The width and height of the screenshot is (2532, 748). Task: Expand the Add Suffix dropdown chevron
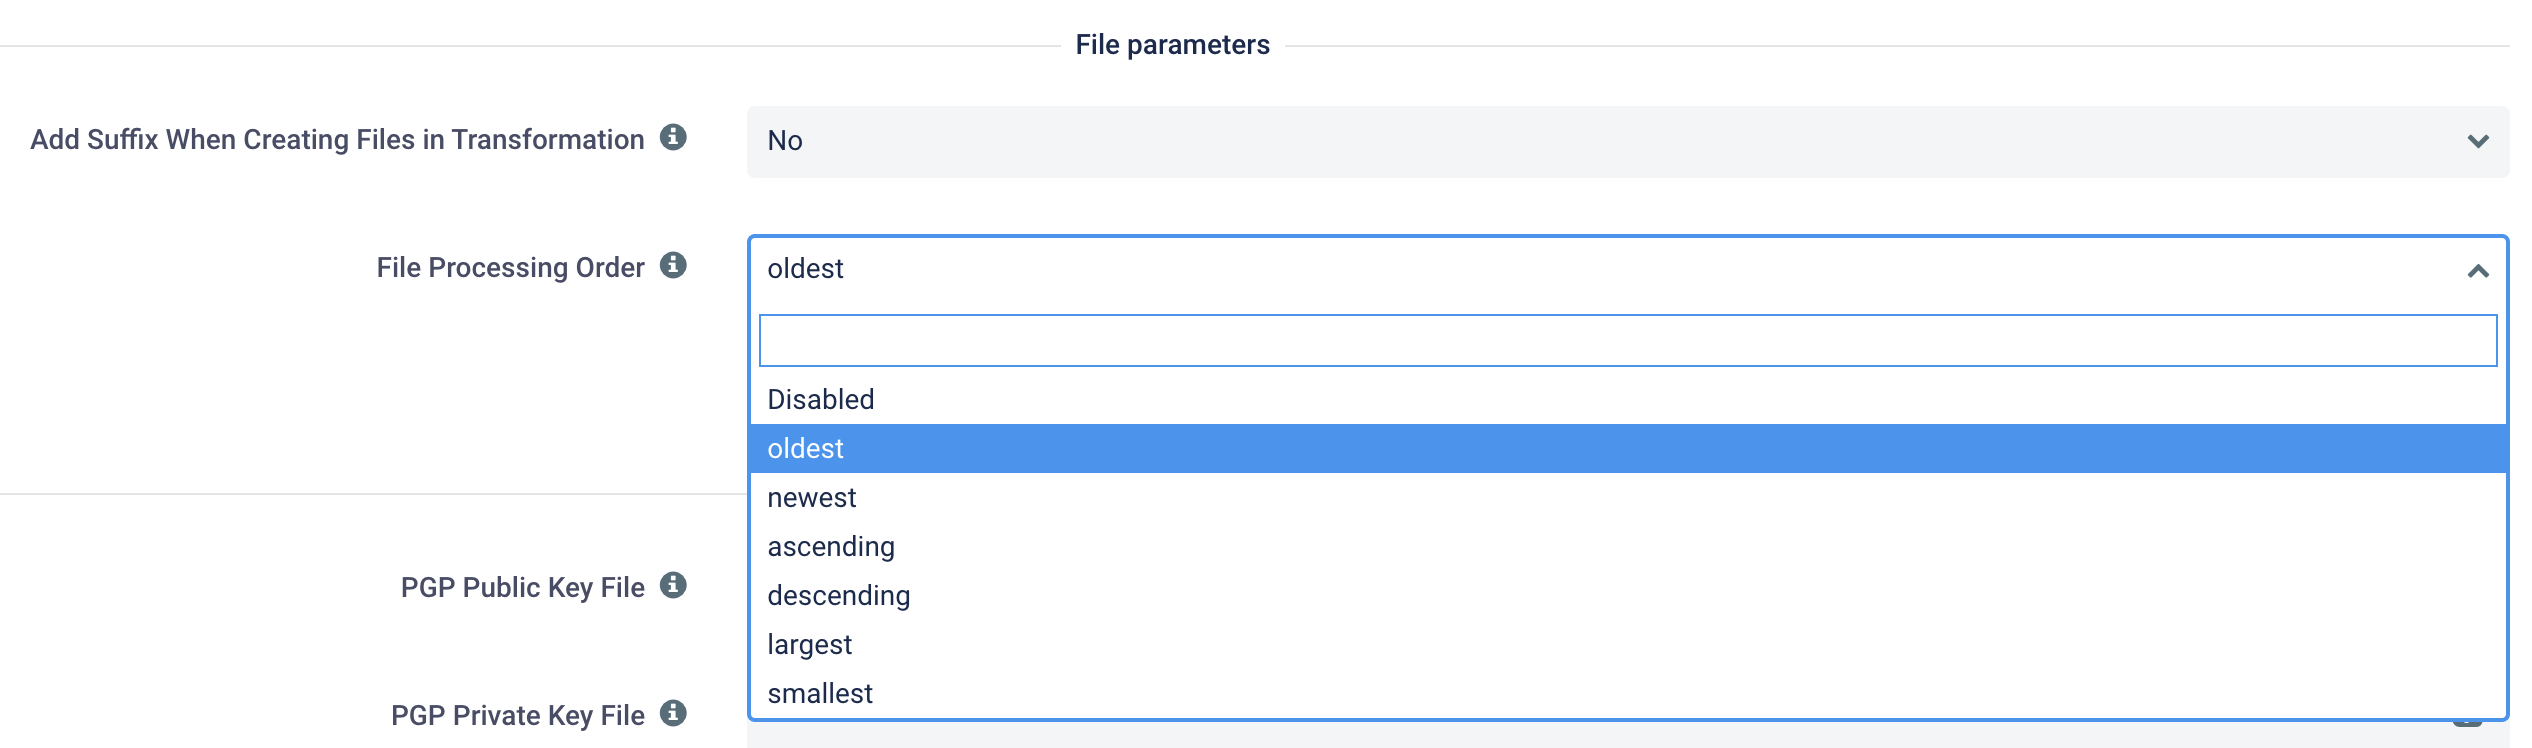click(2477, 141)
